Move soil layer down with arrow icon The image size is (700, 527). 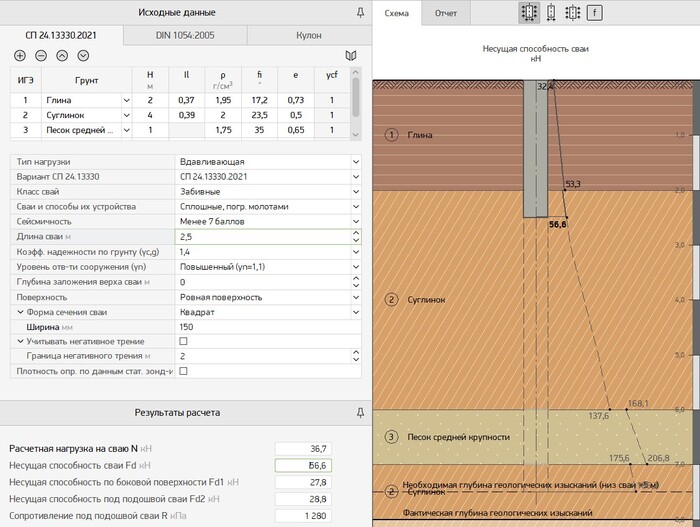click(x=83, y=56)
